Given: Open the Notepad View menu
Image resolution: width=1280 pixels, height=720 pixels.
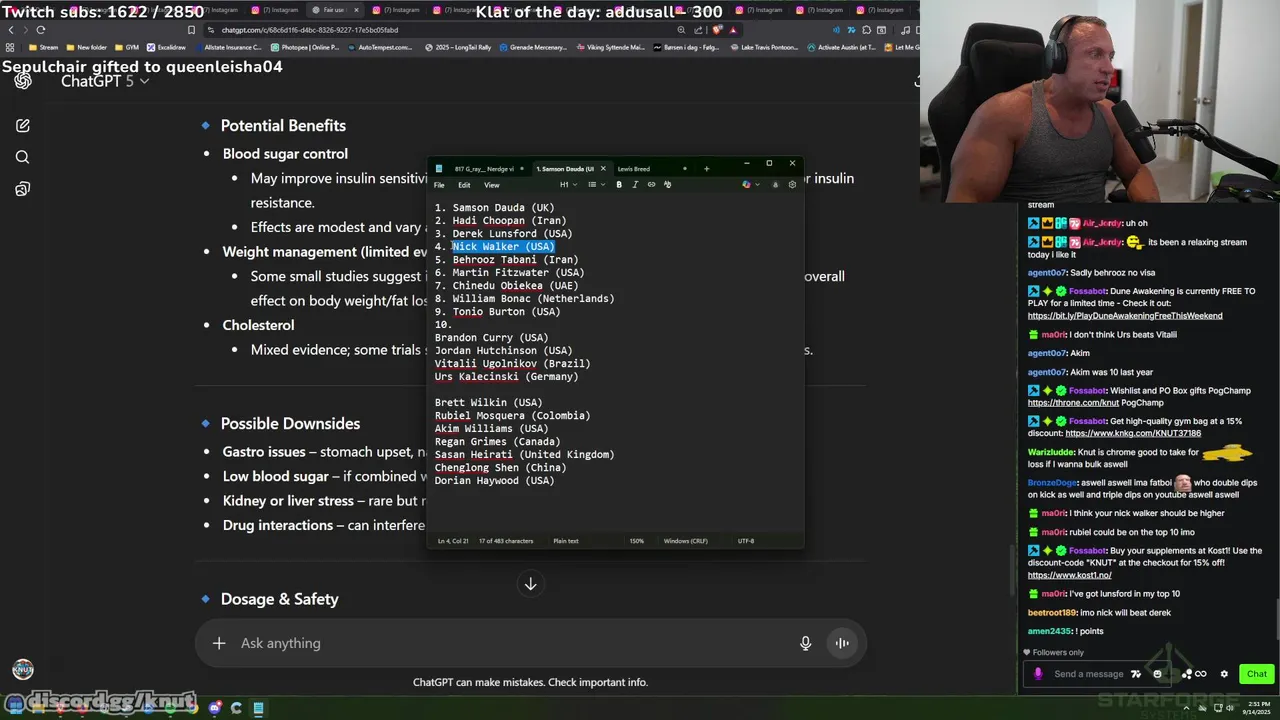Looking at the screenshot, I should click(492, 185).
